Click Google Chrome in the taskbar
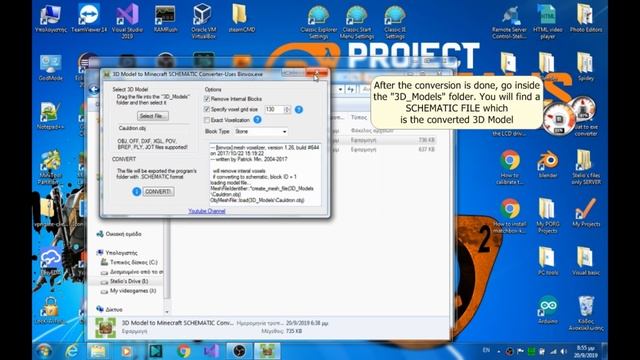Screen dimensions: 640x360 [183, 351]
